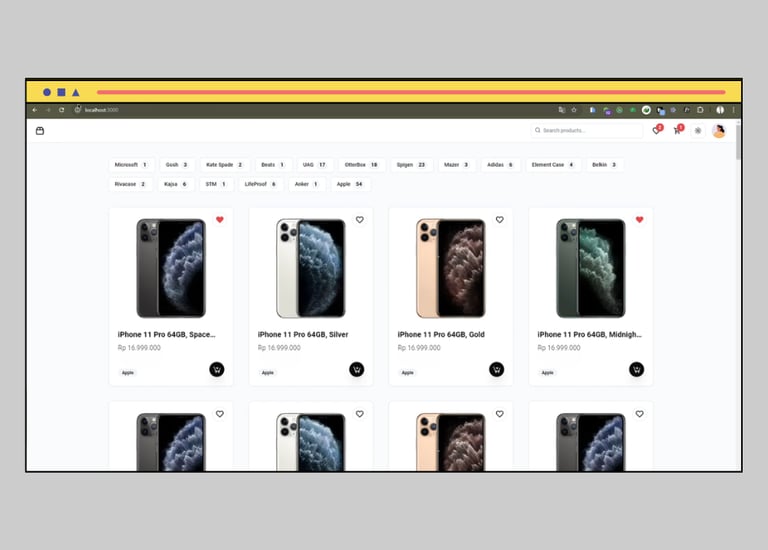The height and width of the screenshot is (550, 768).
Task: Open the iPhone 11 Pro Midnight Green image
Action: (591, 268)
